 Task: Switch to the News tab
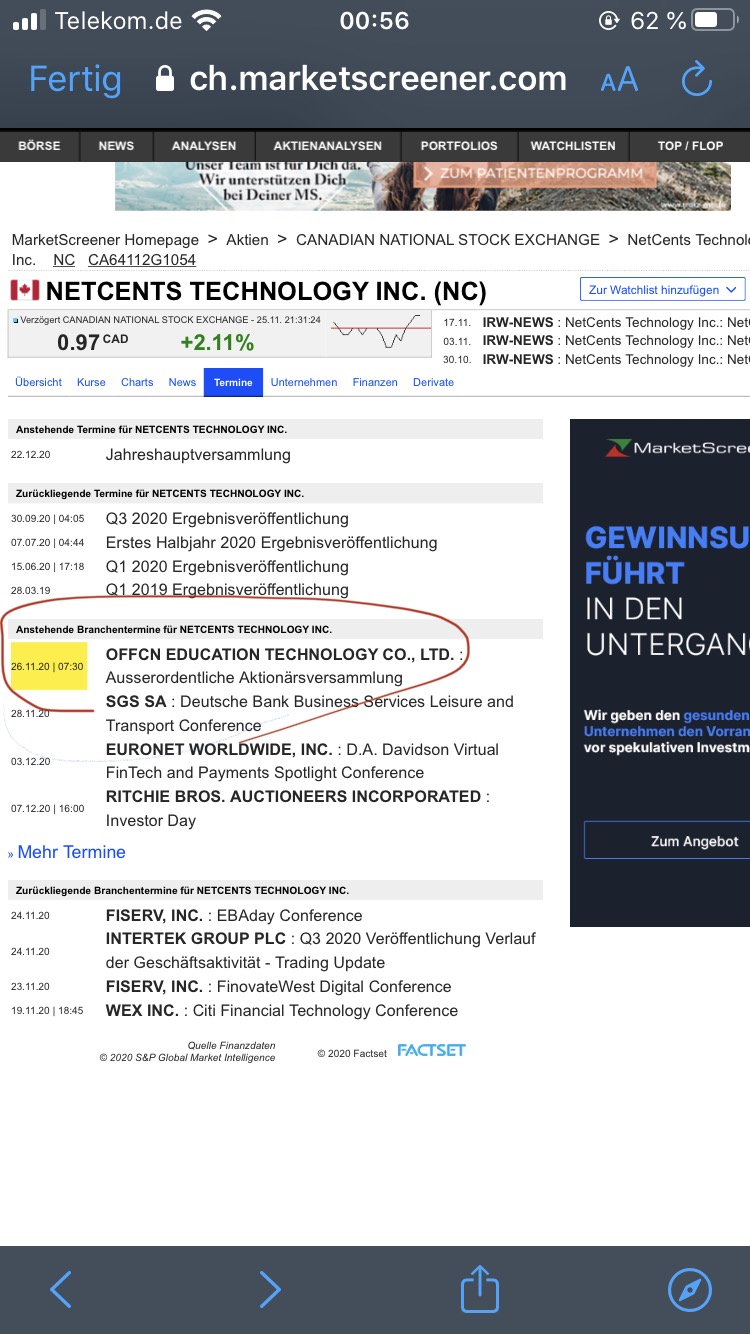(x=182, y=382)
